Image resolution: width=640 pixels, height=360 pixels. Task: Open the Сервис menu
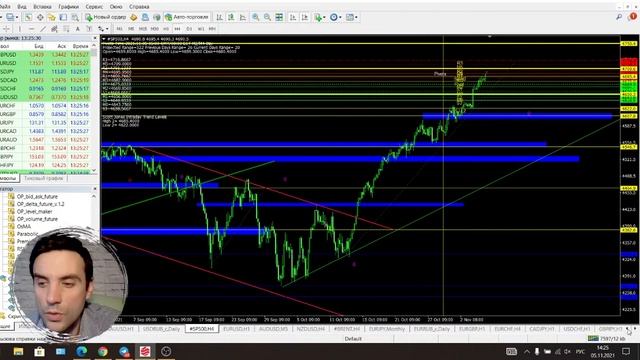[x=94, y=7]
